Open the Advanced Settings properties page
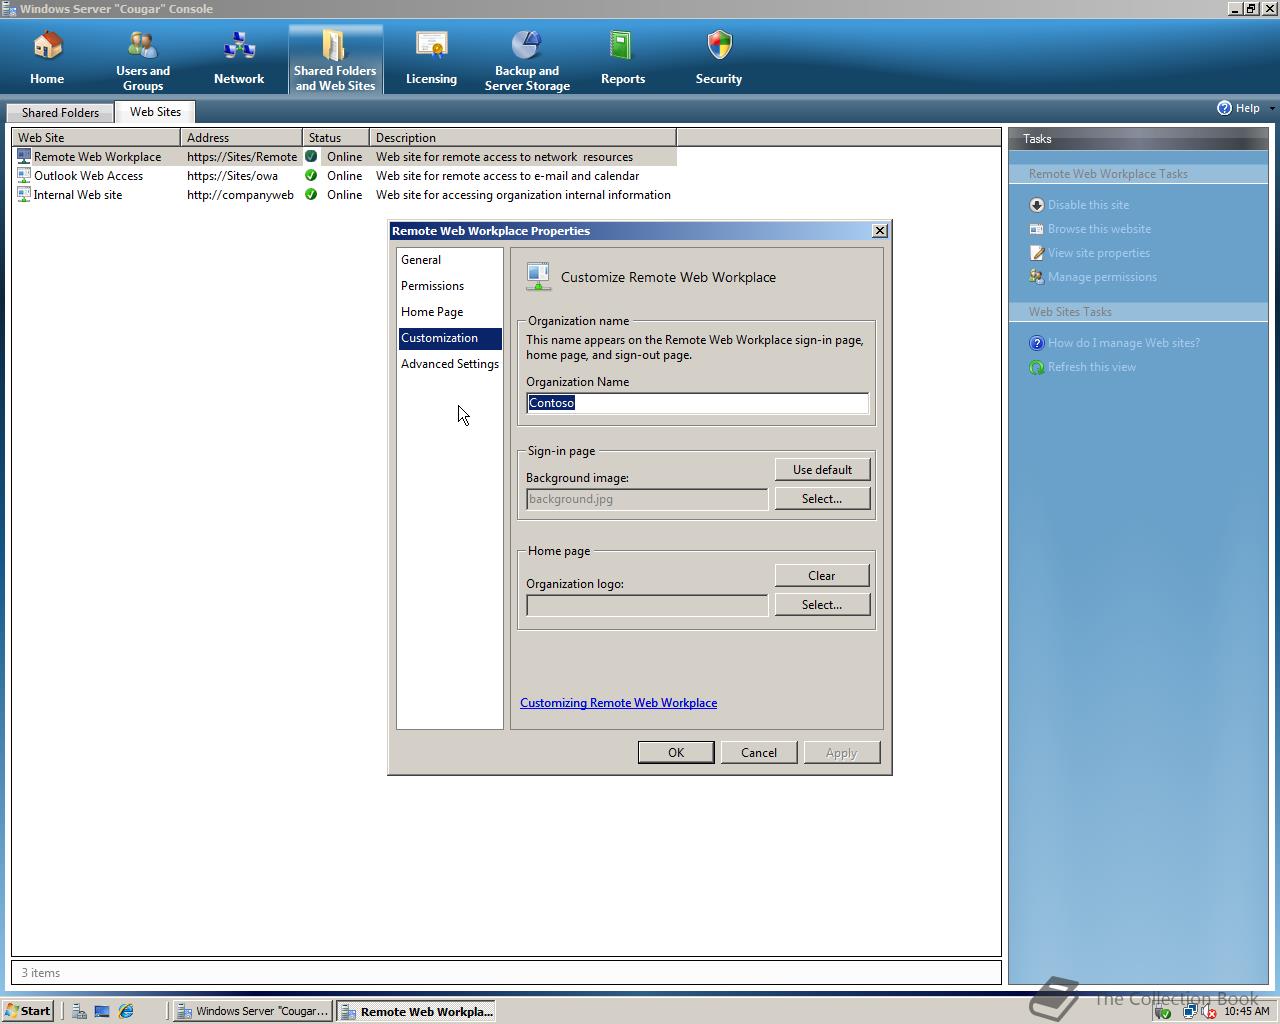1280x1024 pixels. (x=450, y=364)
